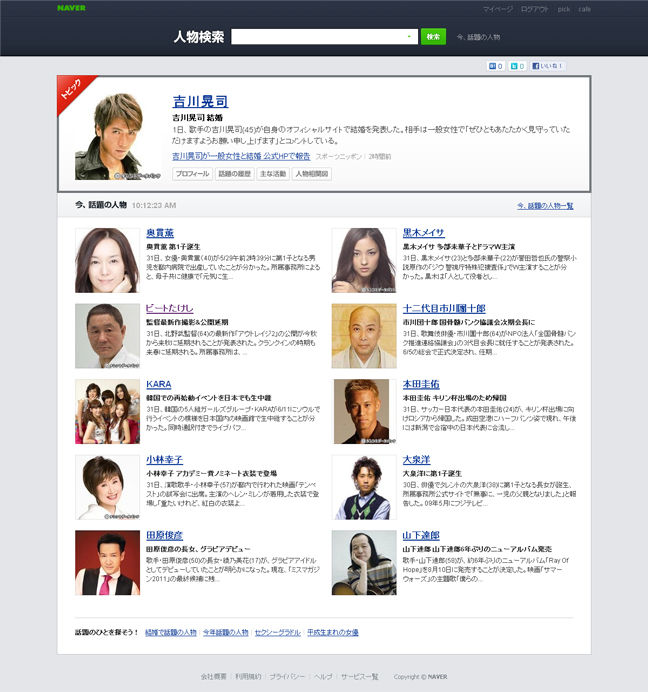648x692 pixels.
Task: Click the green 検索 search button
Action: [x=433, y=37]
